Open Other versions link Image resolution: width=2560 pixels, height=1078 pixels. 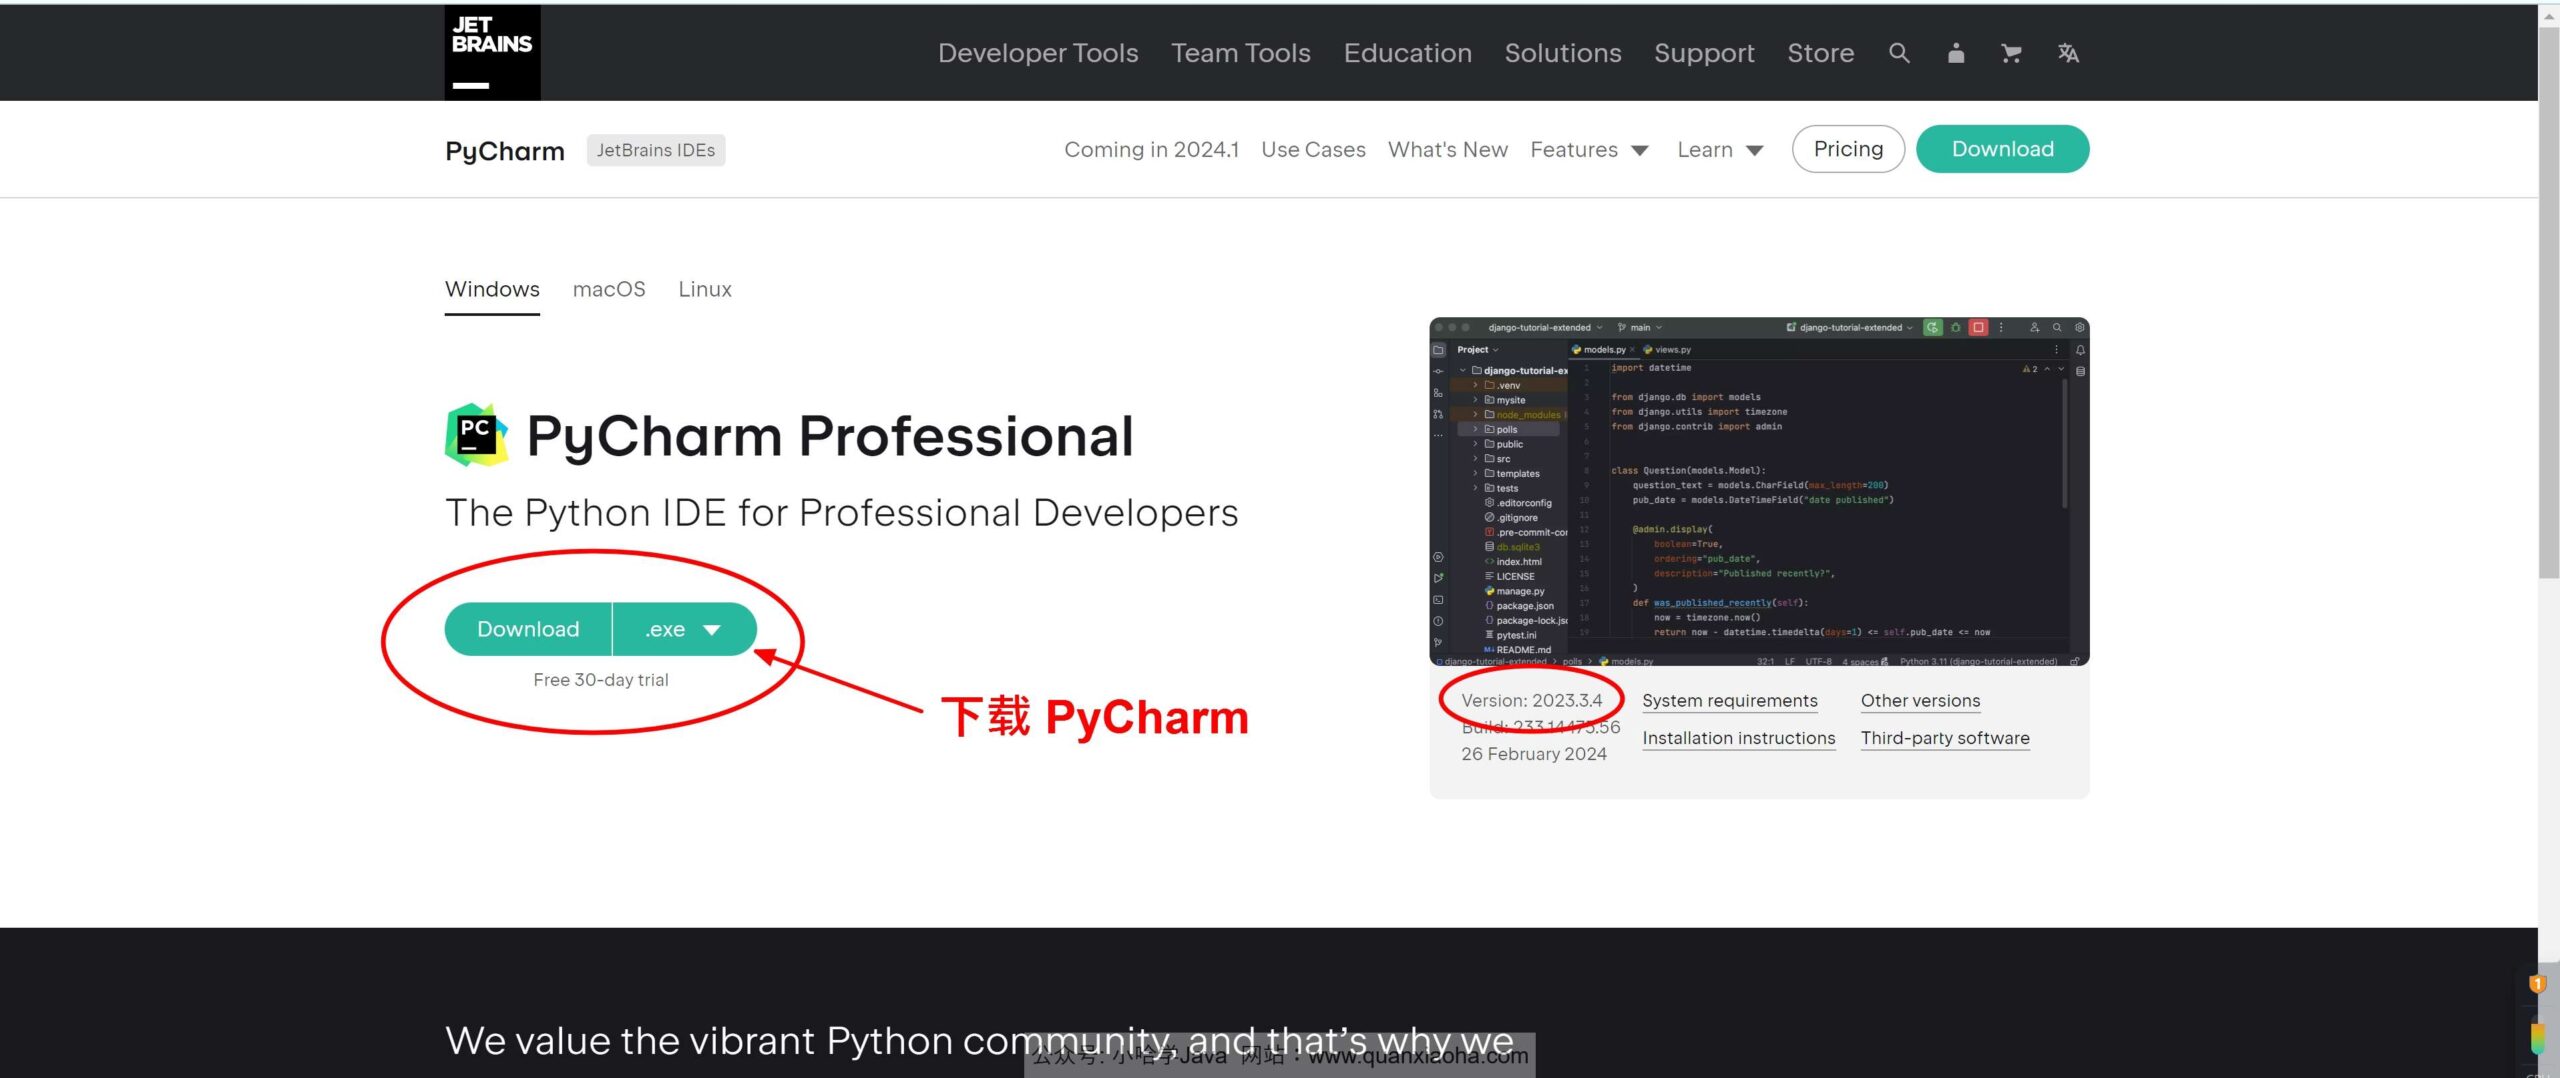1920,701
